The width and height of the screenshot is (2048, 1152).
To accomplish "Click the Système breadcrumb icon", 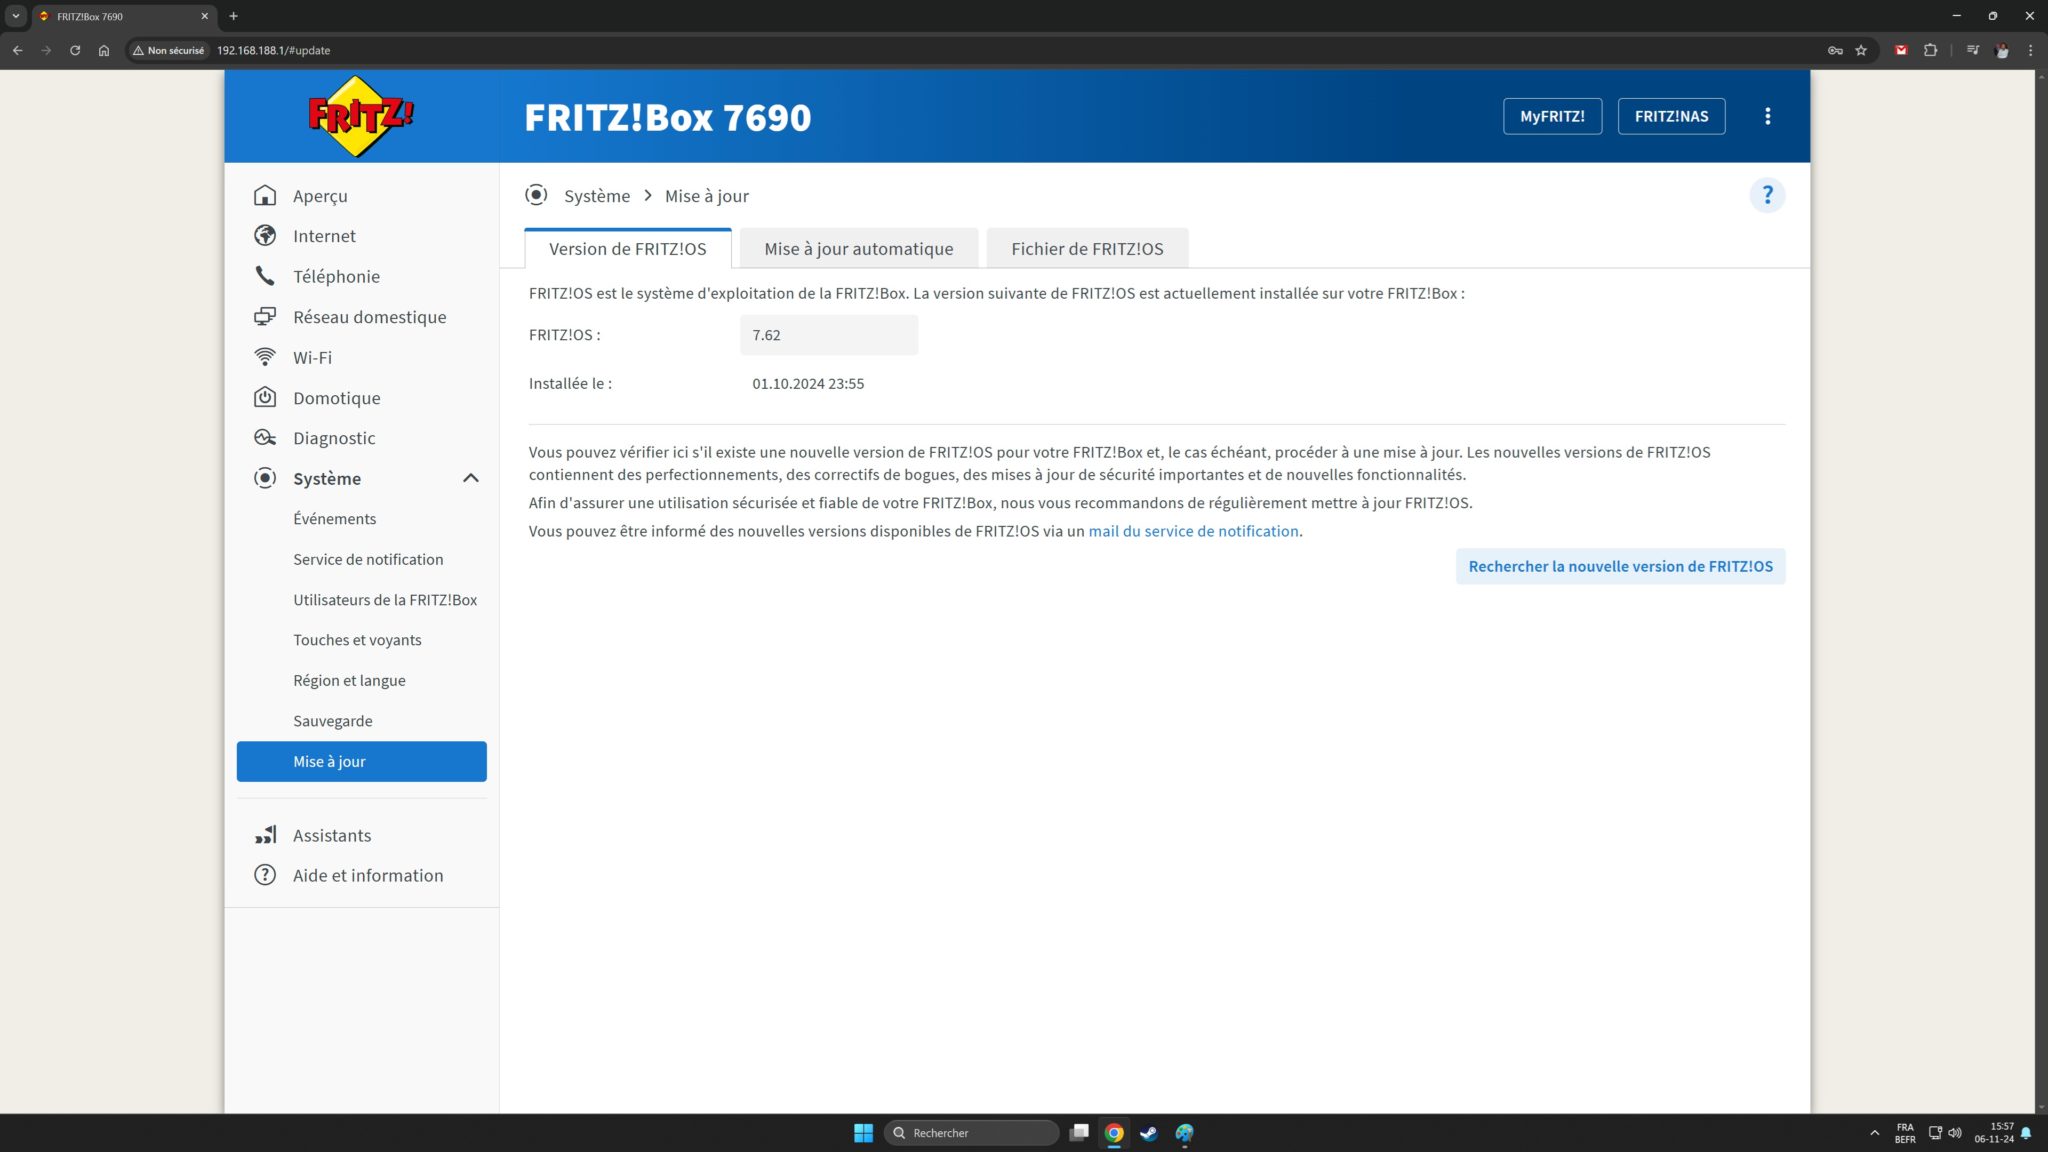I will pyautogui.click(x=536, y=195).
